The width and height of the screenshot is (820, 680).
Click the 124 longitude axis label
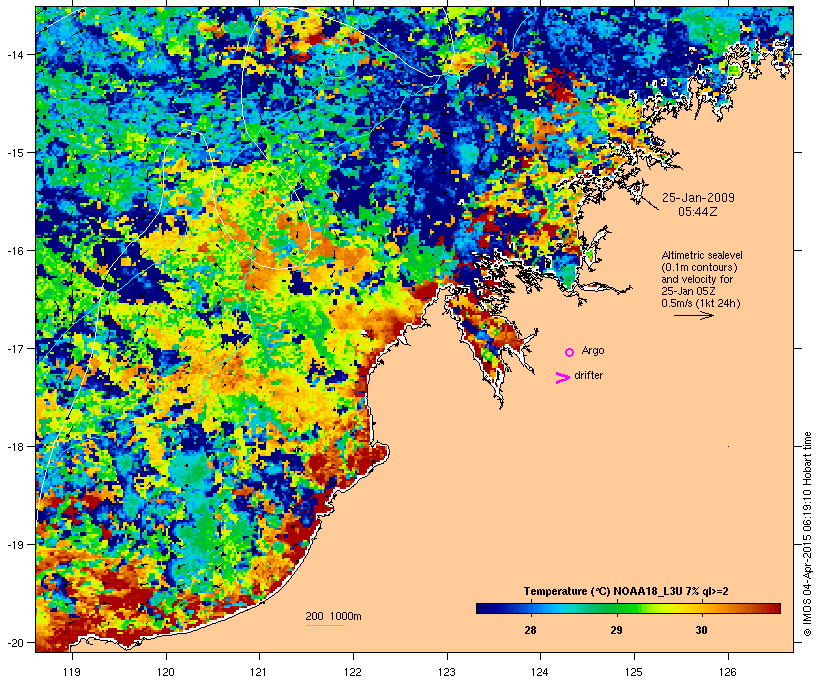[x=540, y=671]
